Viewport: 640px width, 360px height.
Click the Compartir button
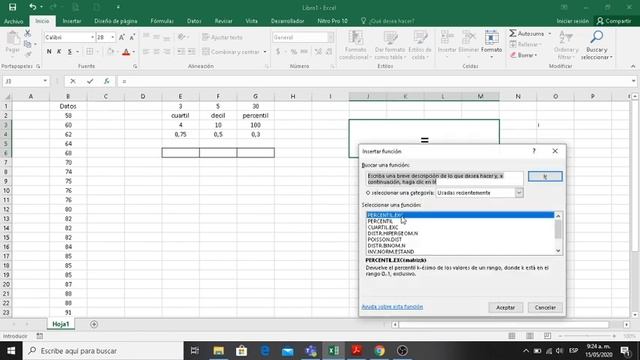coord(614,21)
